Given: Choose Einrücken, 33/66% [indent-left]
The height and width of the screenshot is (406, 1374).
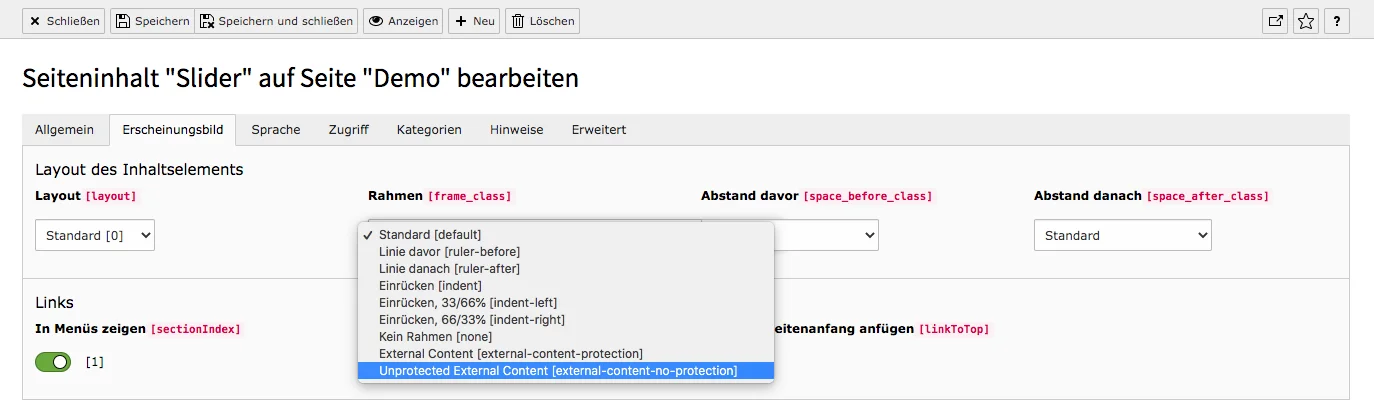Looking at the screenshot, I should (566, 302).
